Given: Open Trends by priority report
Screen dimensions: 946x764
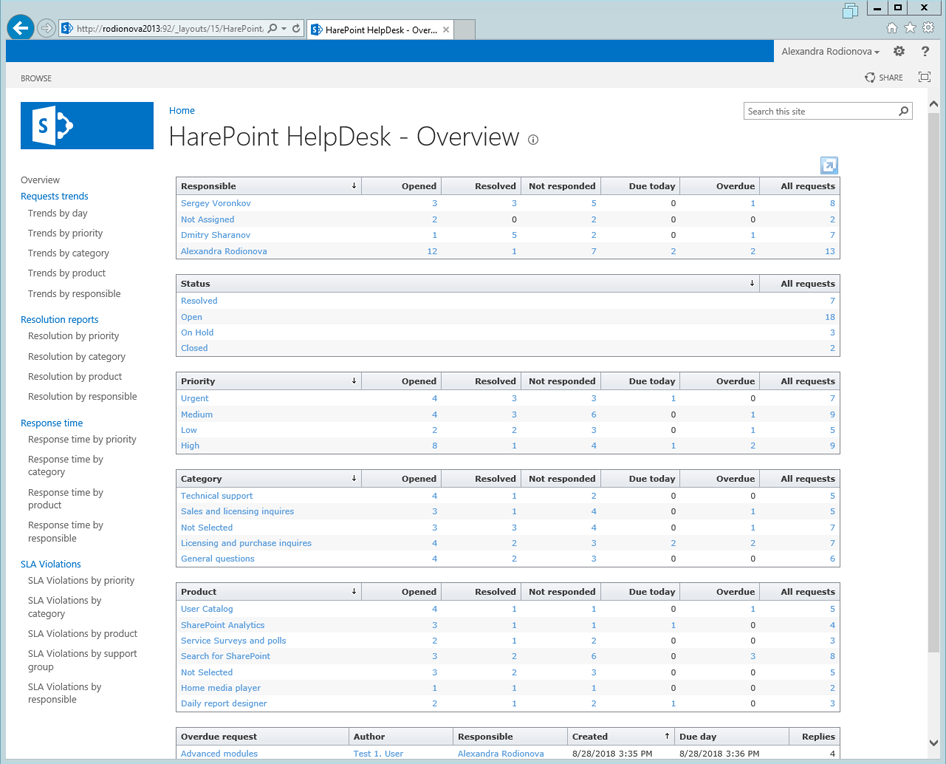Looking at the screenshot, I should pyautogui.click(x=65, y=233).
